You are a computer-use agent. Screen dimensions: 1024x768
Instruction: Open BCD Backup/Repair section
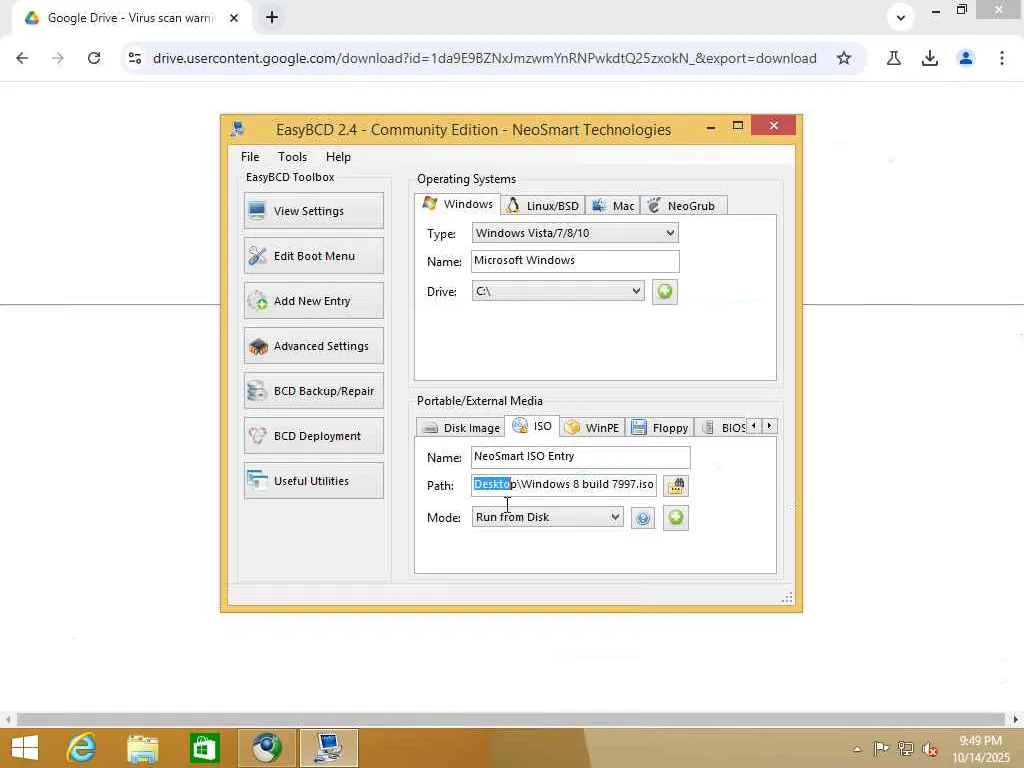click(313, 391)
